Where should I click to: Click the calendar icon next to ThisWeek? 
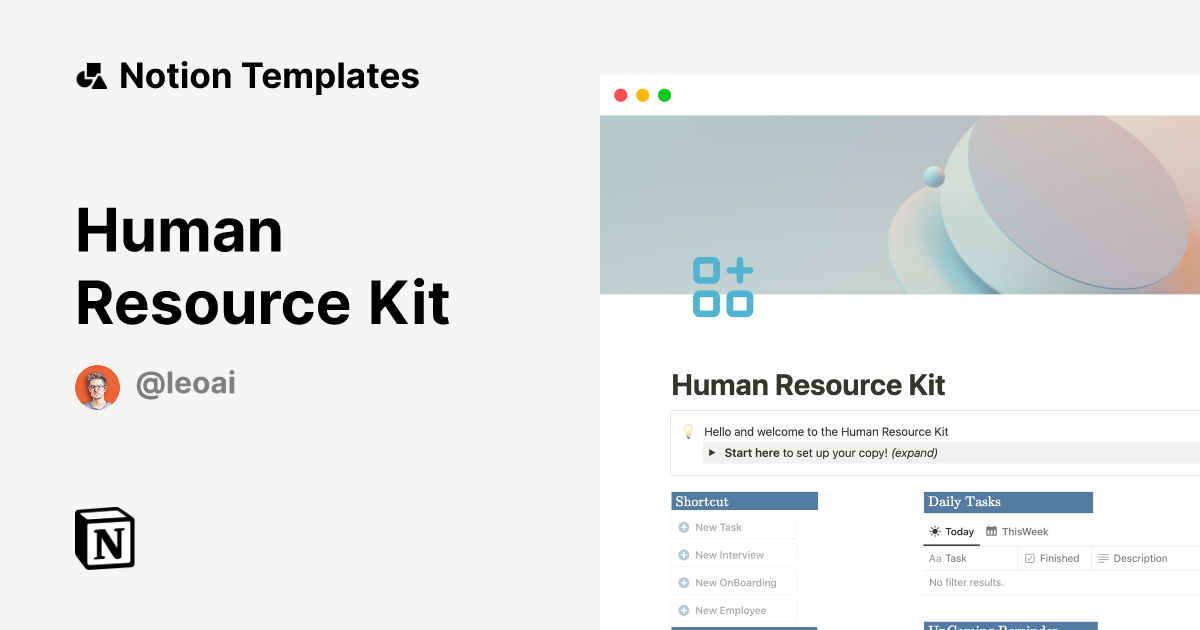click(x=993, y=531)
